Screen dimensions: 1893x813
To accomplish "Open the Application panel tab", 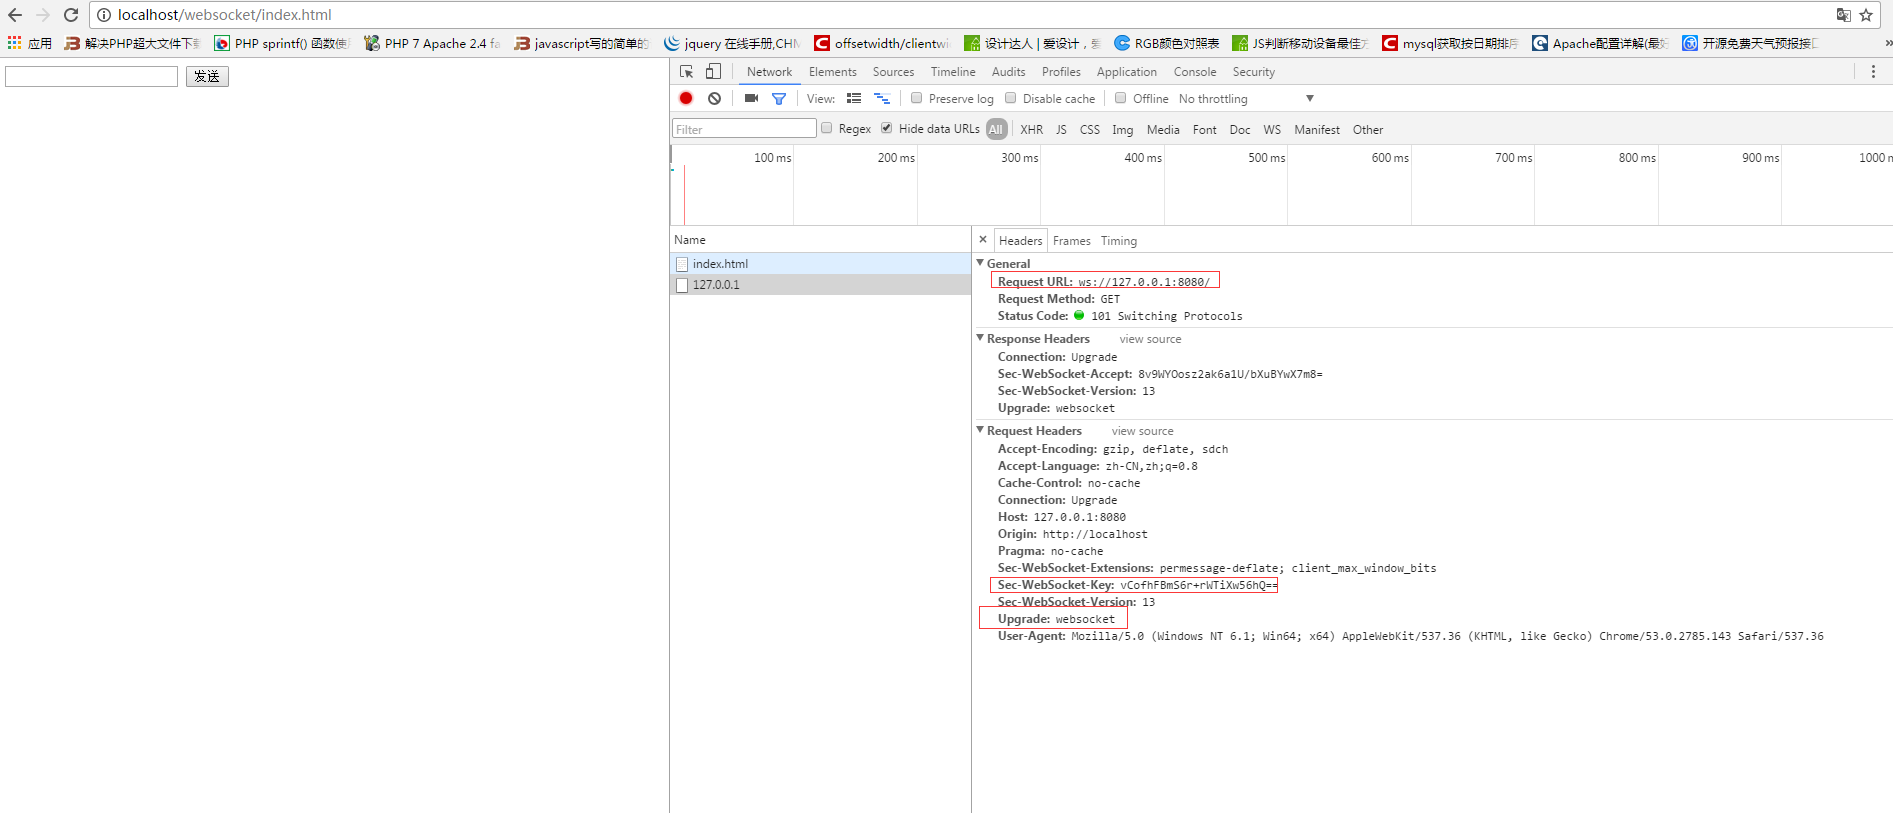I will click(x=1127, y=72).
